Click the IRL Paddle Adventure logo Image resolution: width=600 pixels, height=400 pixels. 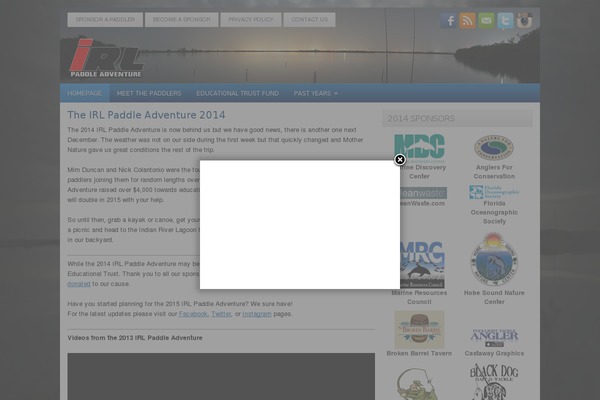click(106, 58)
